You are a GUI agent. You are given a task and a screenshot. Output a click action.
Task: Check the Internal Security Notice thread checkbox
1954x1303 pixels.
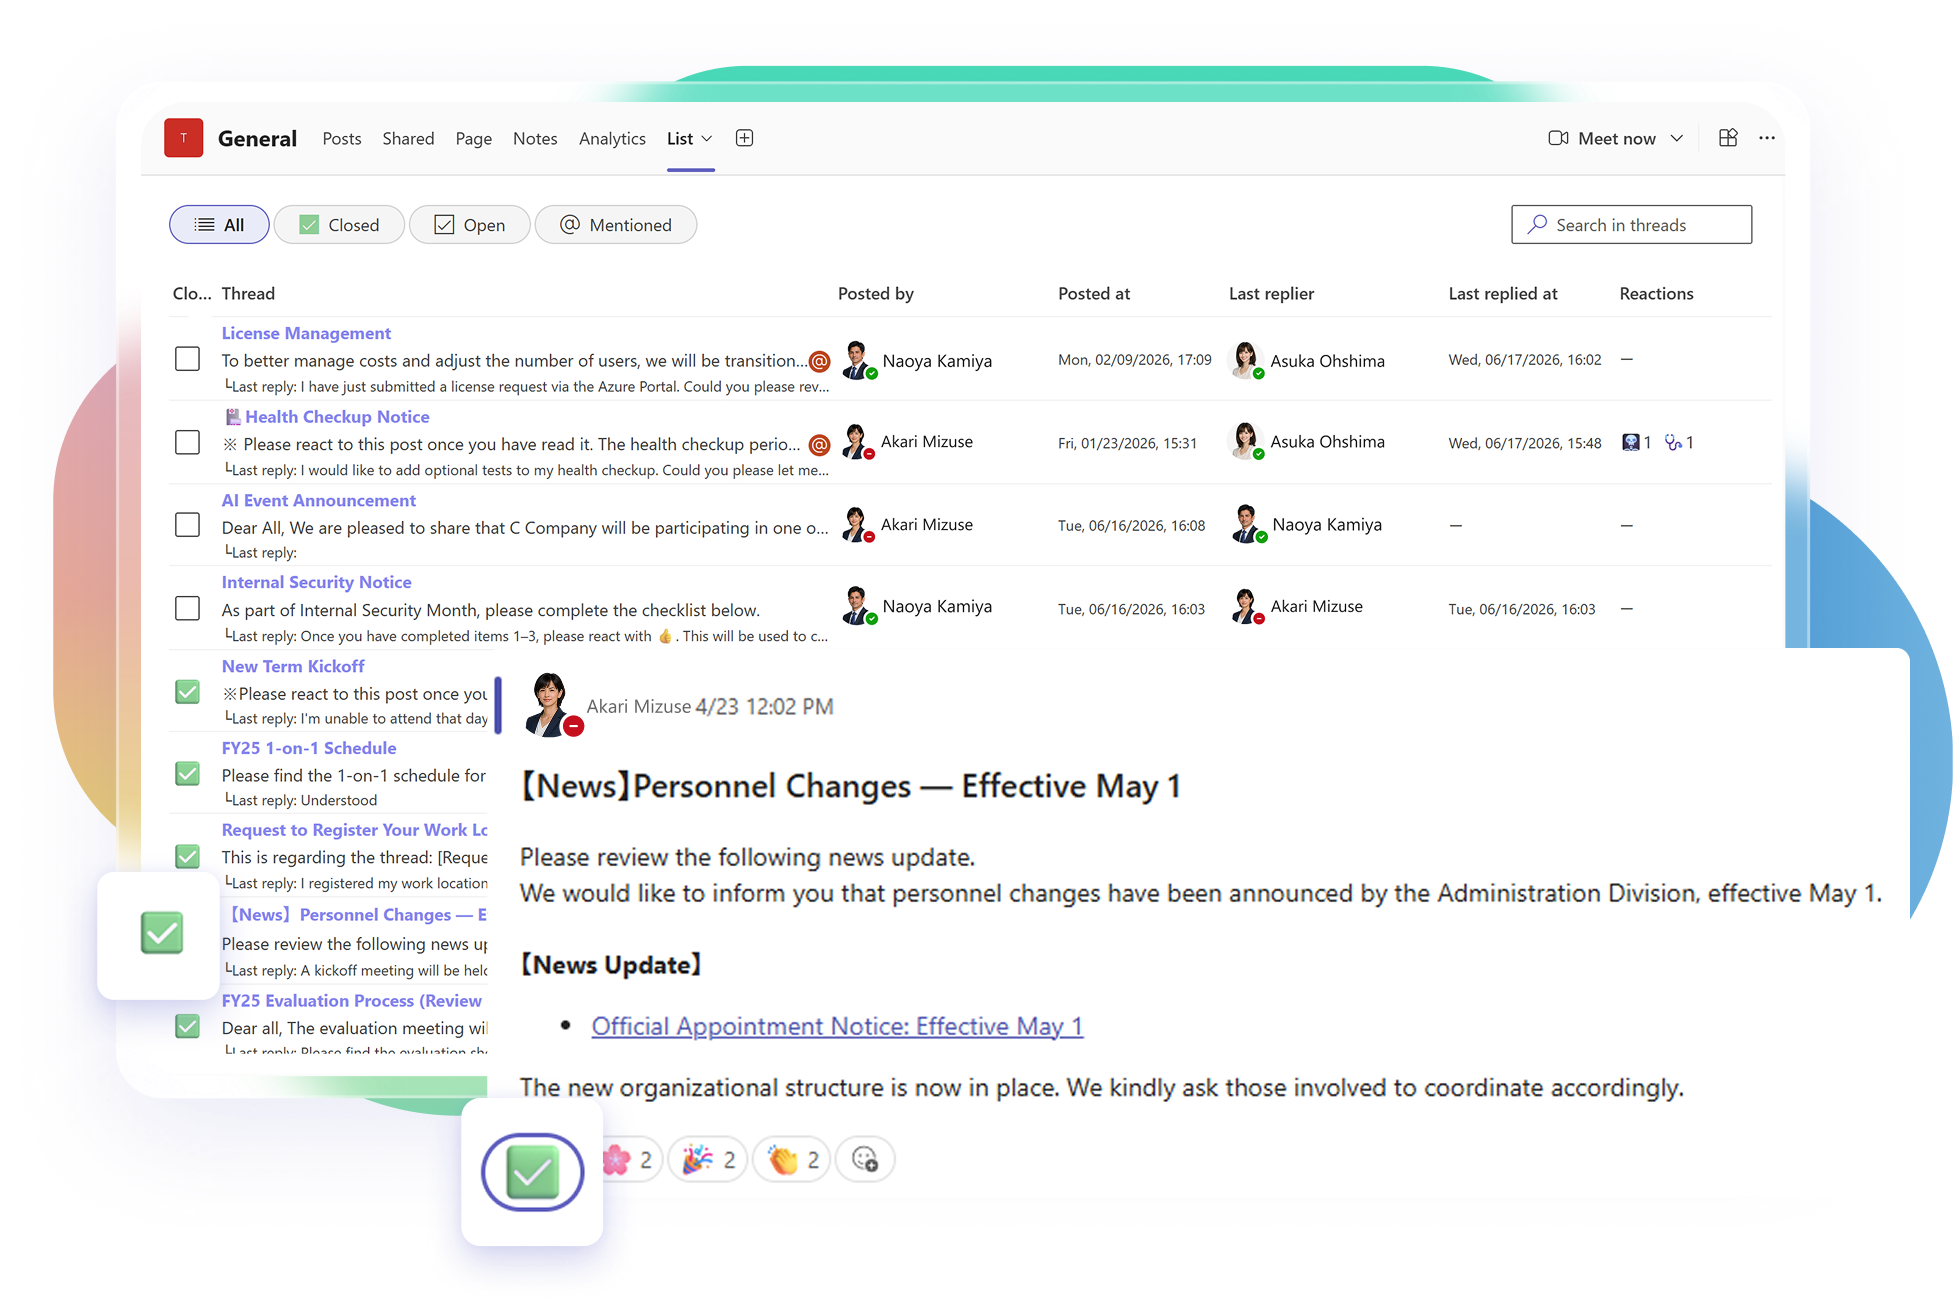click(187, 609)
